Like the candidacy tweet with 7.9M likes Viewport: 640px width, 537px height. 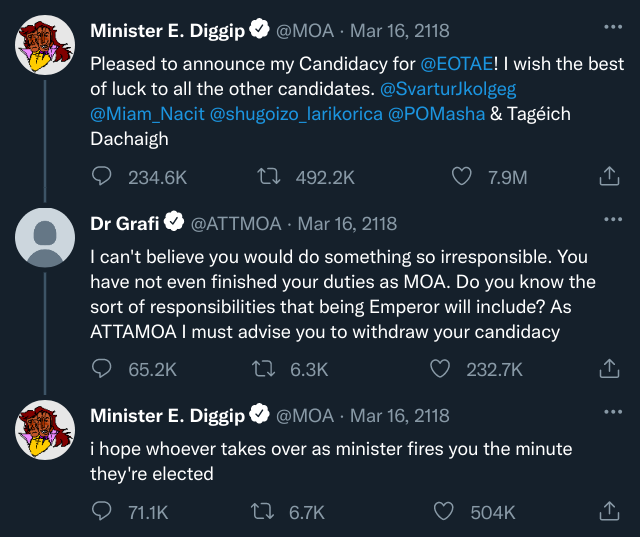click(x=461, y=177)
